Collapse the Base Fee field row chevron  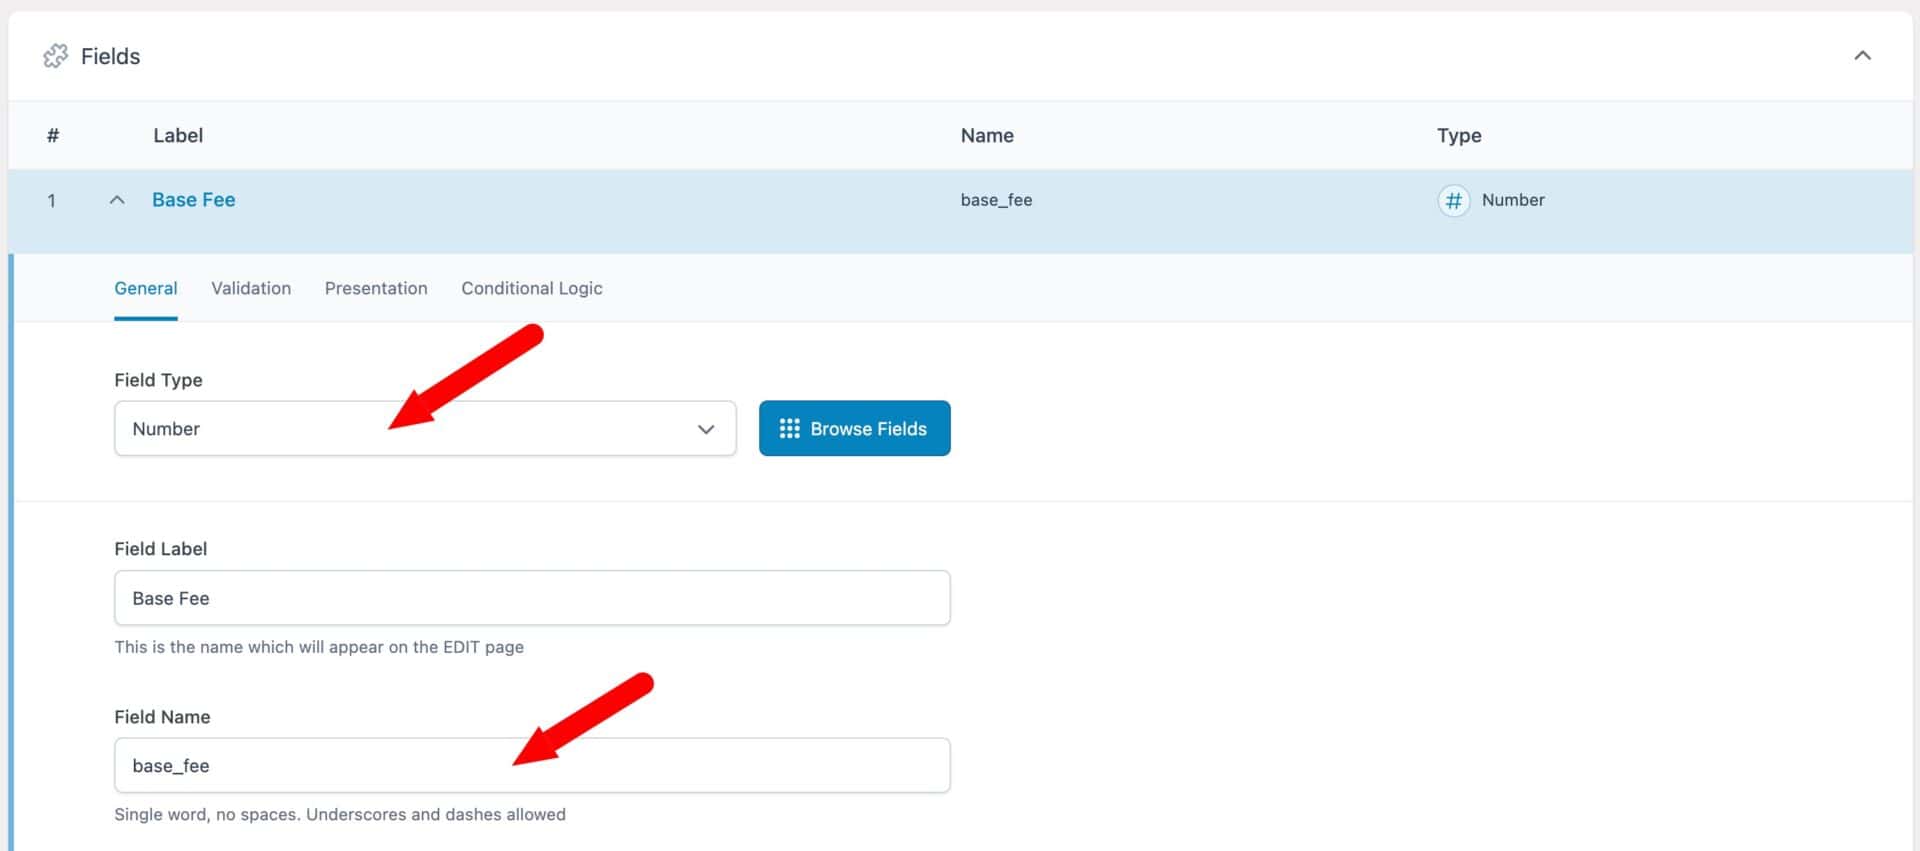tap(117, 200)
